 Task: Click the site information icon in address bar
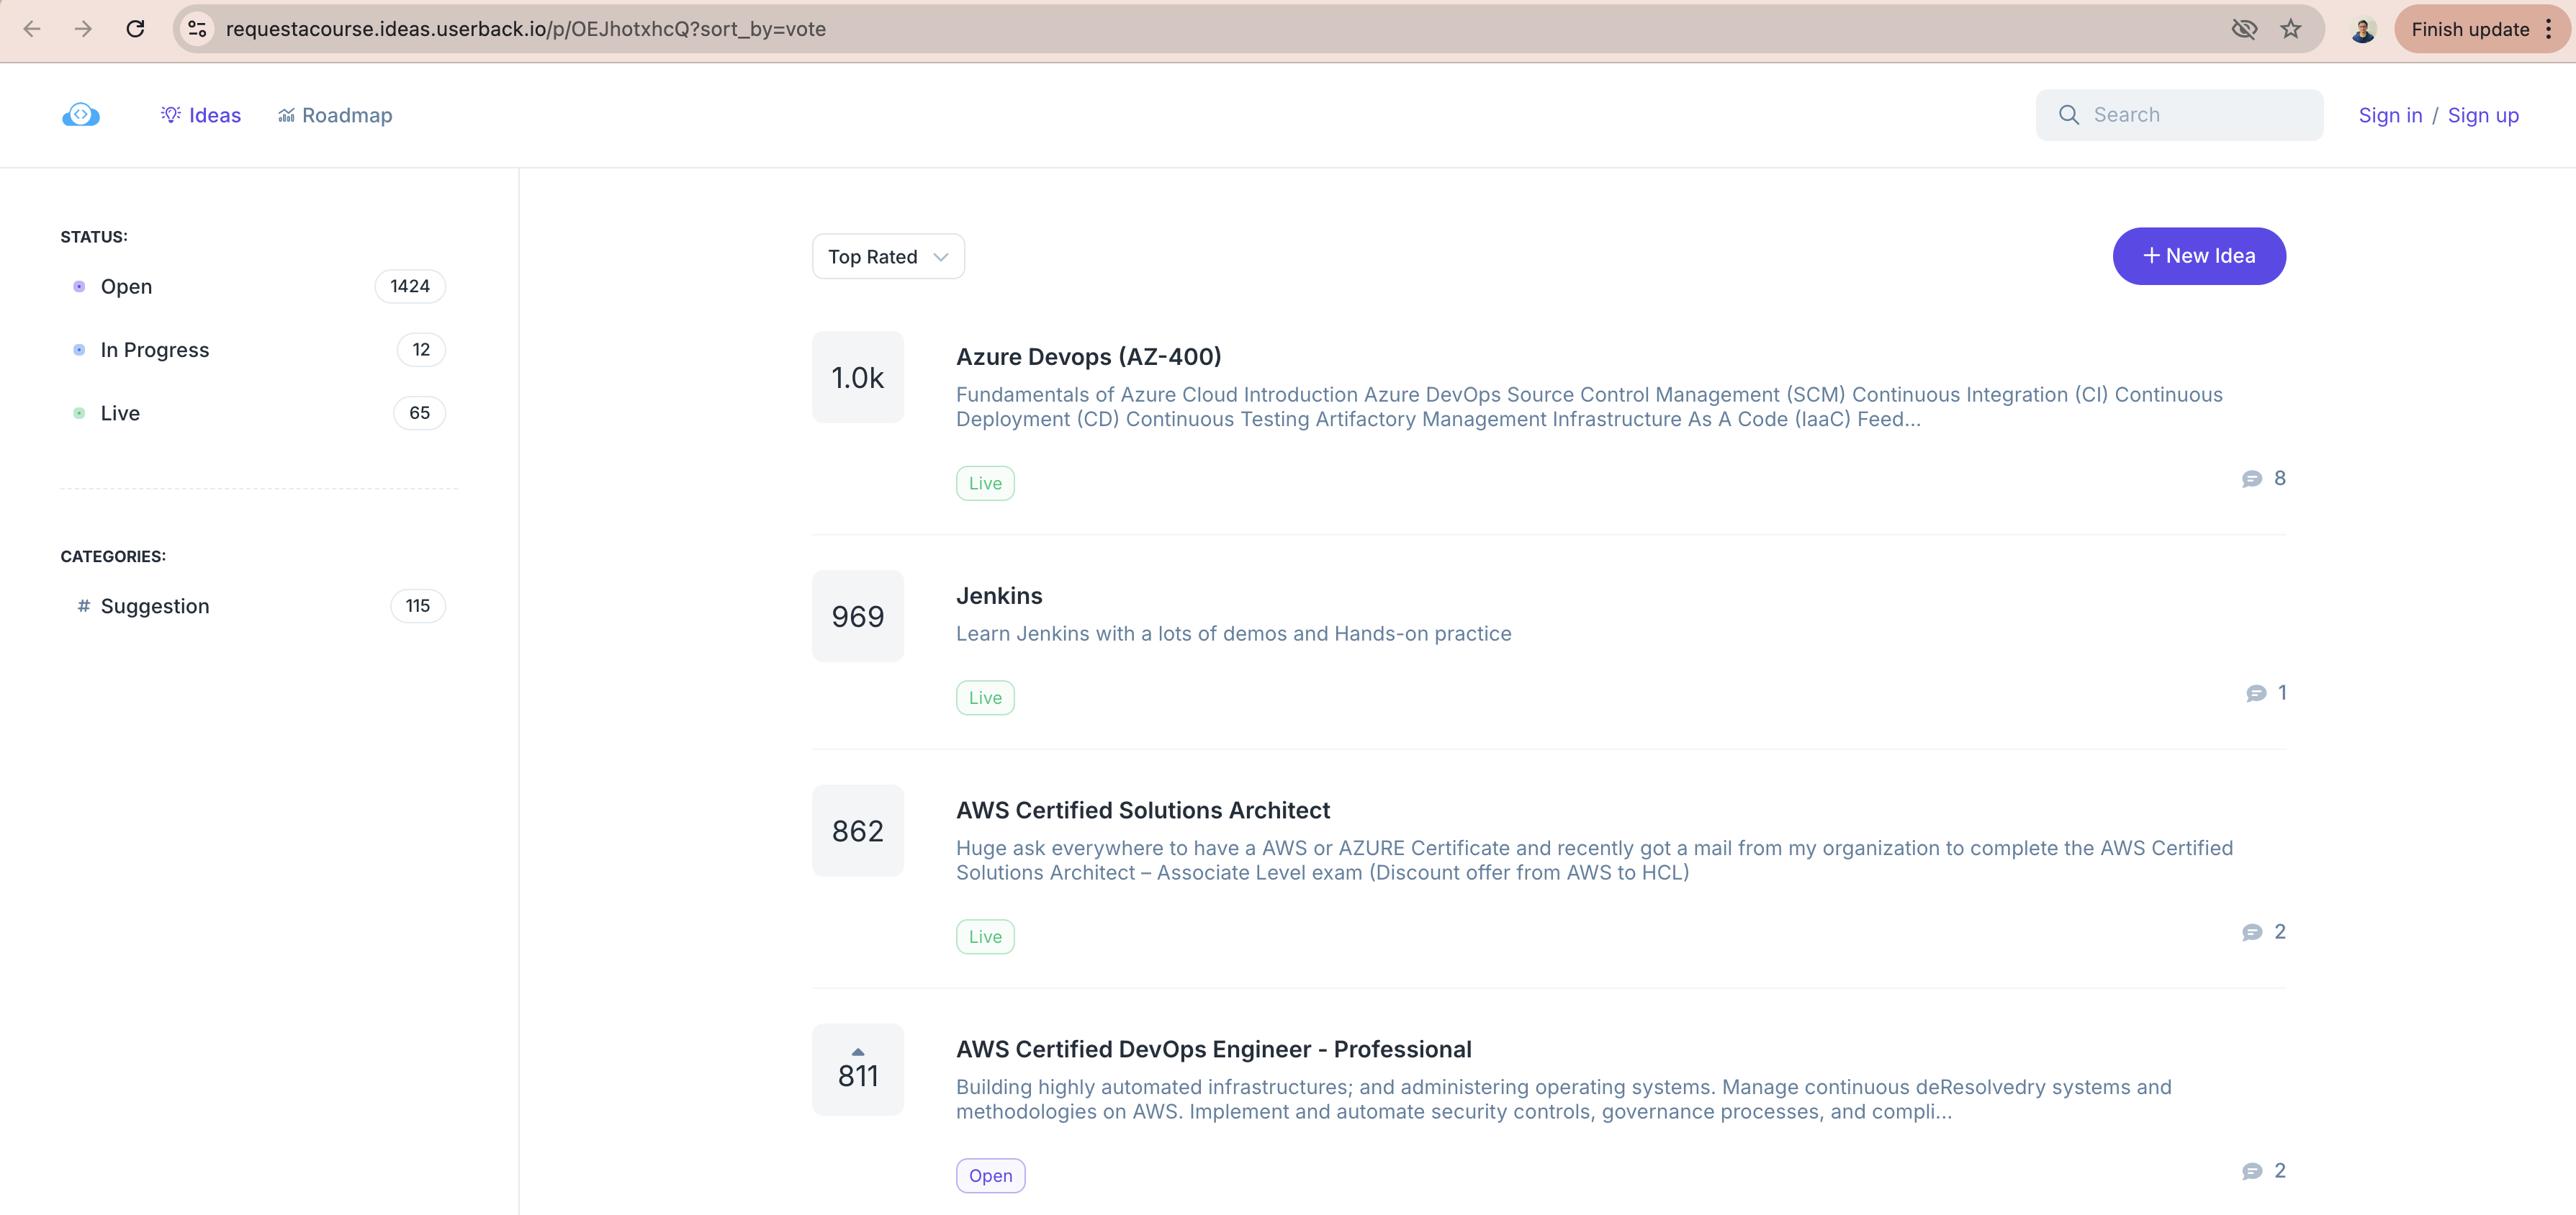(198, 29)
